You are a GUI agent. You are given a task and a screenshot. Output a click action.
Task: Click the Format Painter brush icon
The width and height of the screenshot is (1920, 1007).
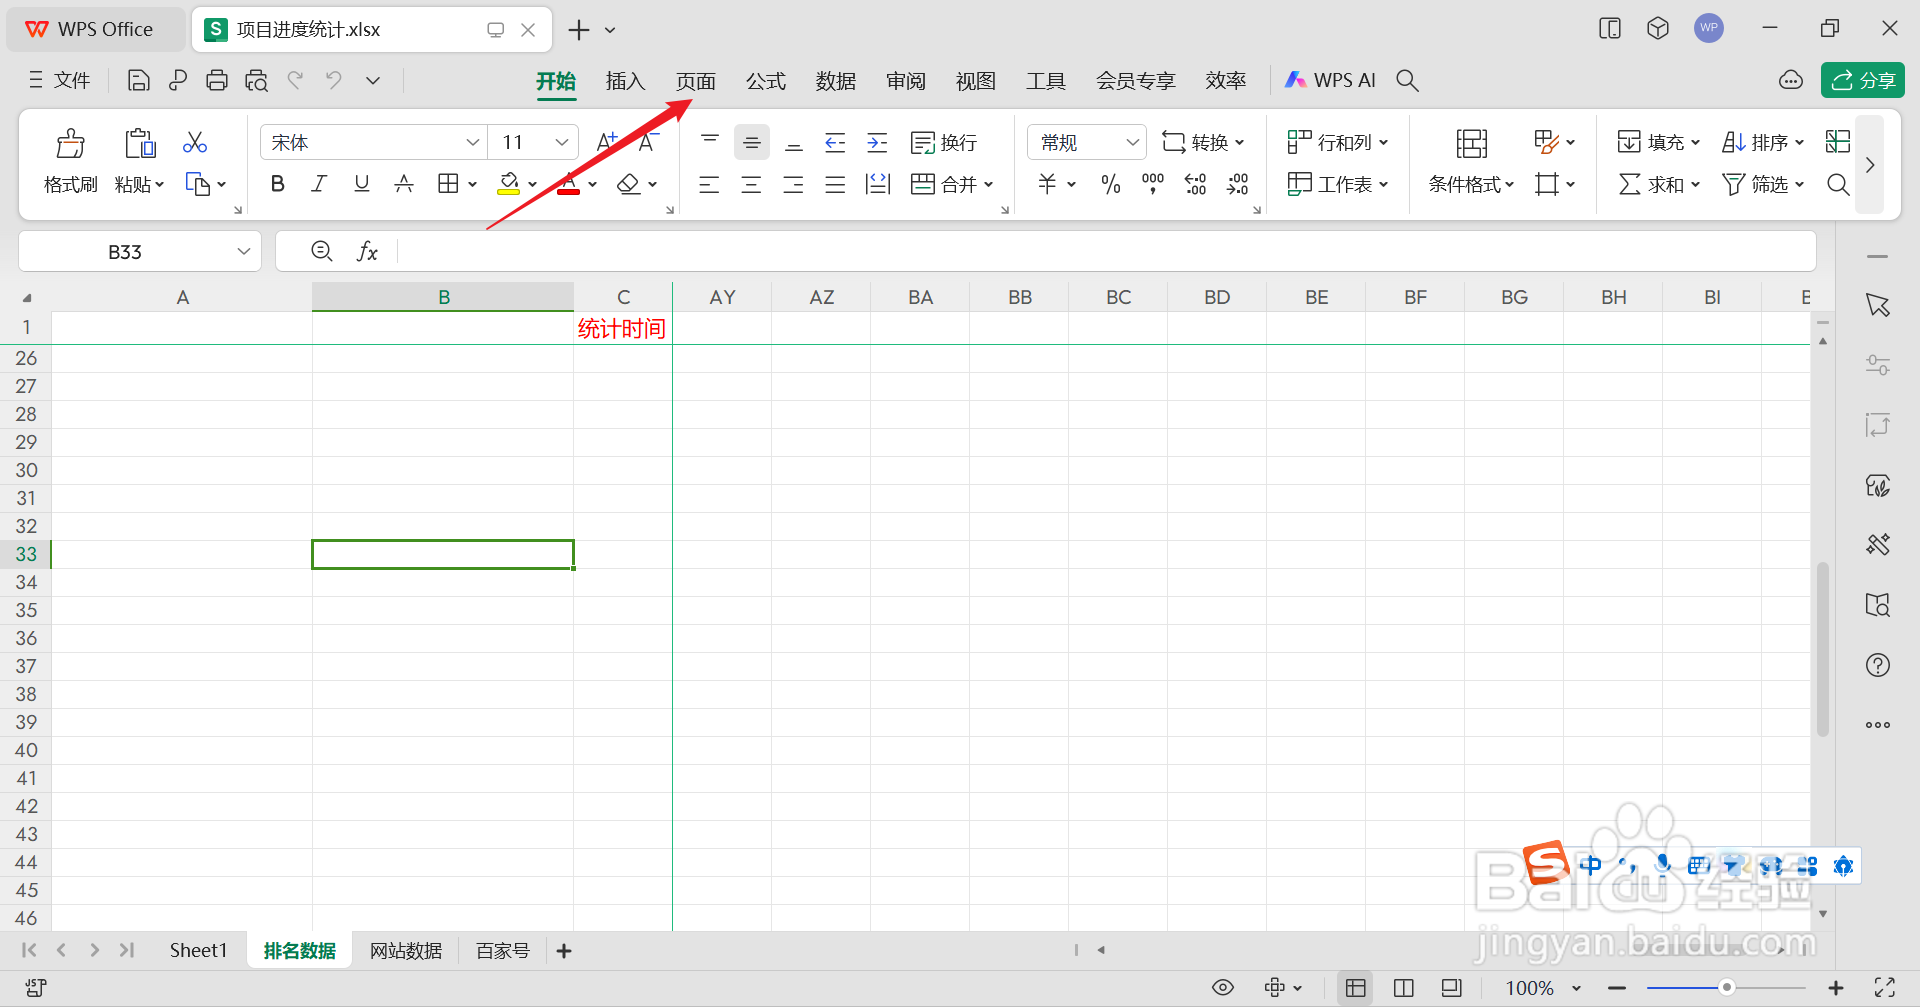pyautogui.click(x=70, y=144)
